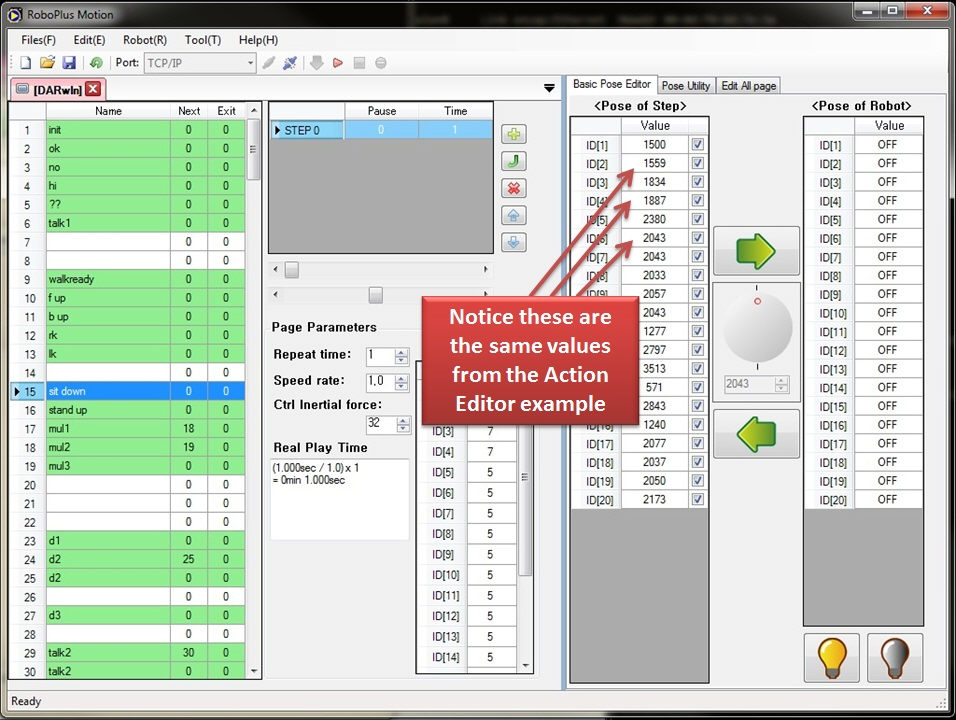Toggle the checkbox for value 2380
956x720 pixels.
coord(697,219)
